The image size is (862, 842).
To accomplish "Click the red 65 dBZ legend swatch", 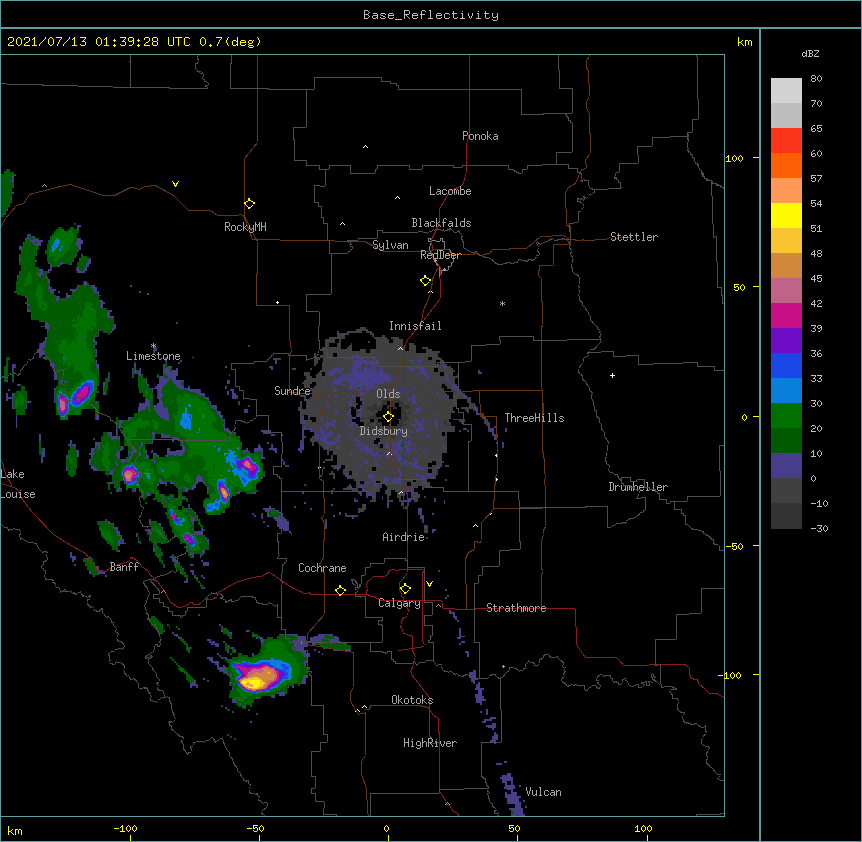I will point(786,140).
